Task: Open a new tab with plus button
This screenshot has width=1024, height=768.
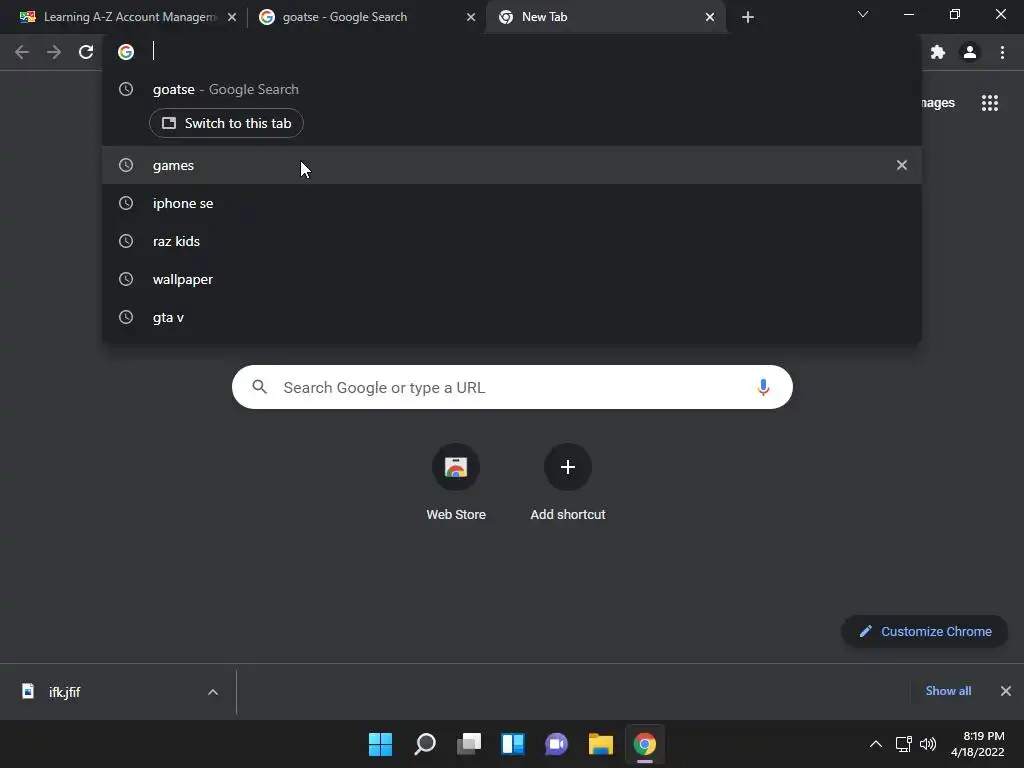Action: click(x=748, y=17)
